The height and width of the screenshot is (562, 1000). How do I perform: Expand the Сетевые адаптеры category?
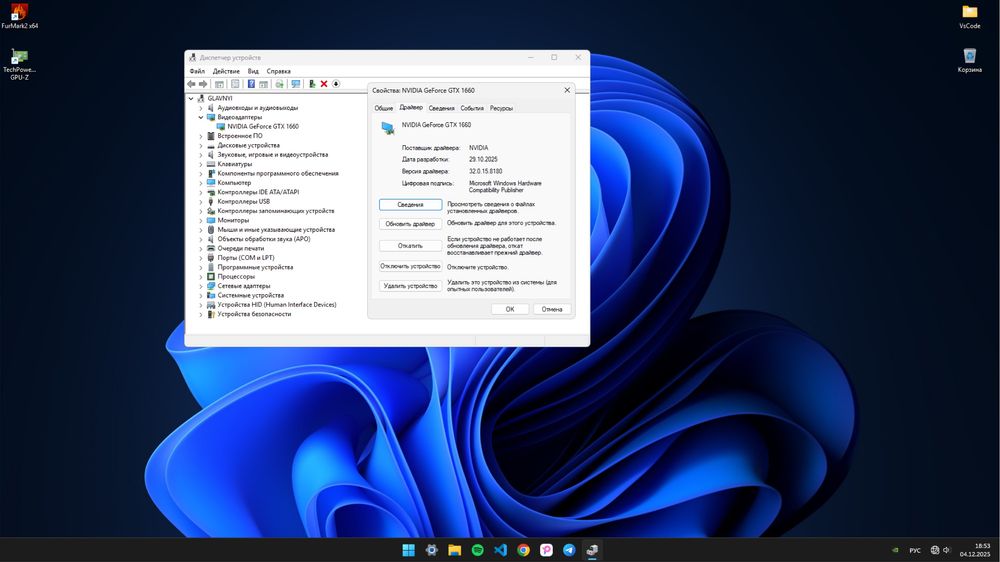tap(201, 286)
